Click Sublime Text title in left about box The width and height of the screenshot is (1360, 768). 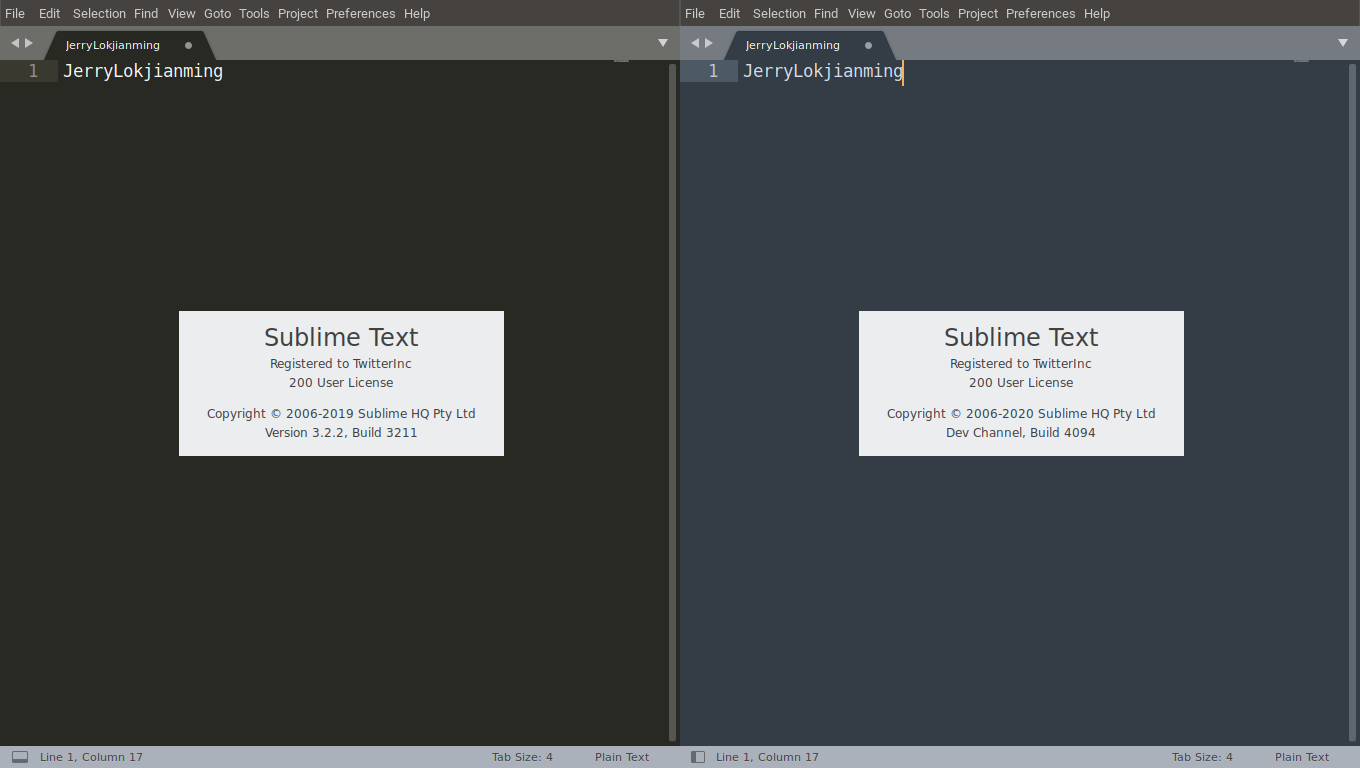coord(341,337)
